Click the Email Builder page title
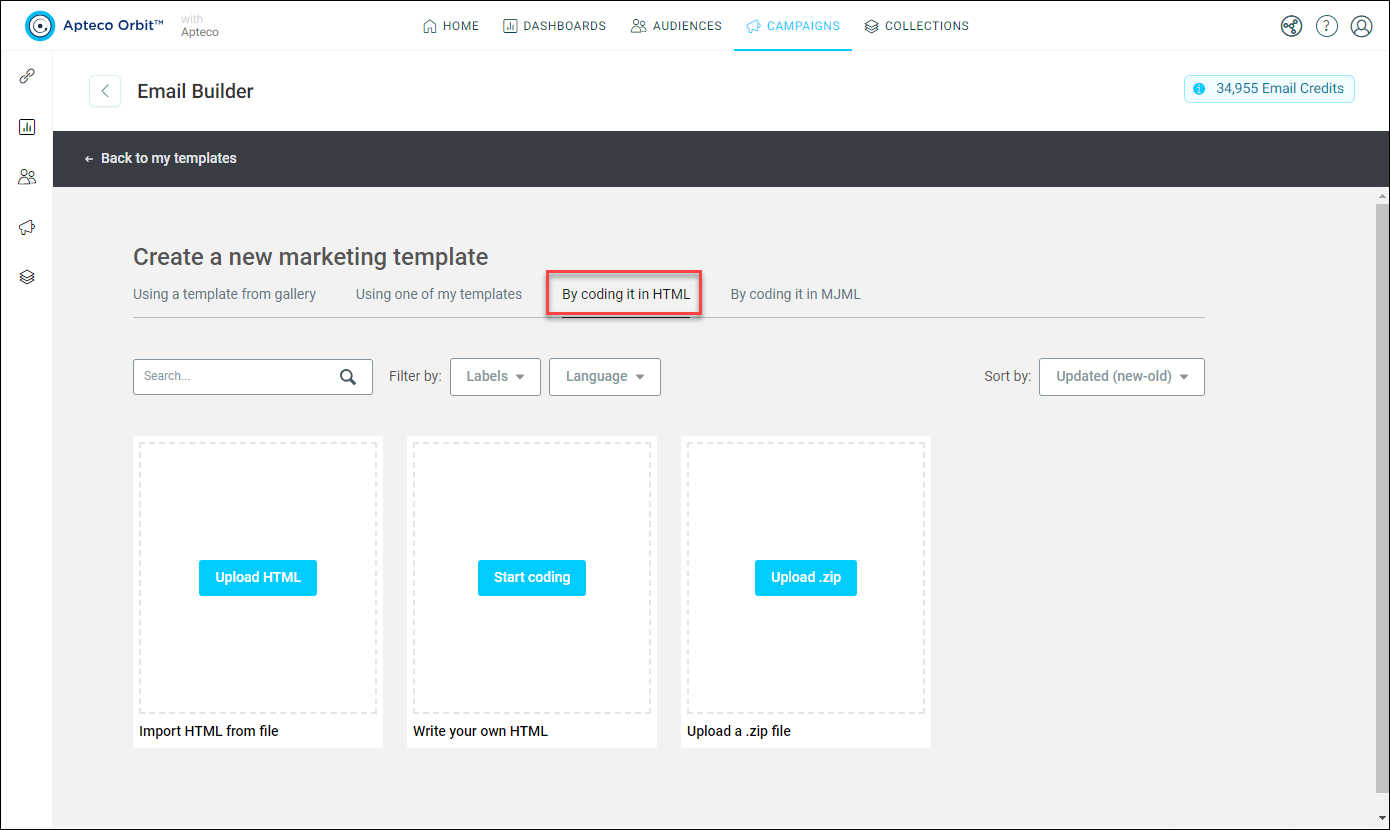Screen dimensions: 1390x830 (x=196, y=91)
